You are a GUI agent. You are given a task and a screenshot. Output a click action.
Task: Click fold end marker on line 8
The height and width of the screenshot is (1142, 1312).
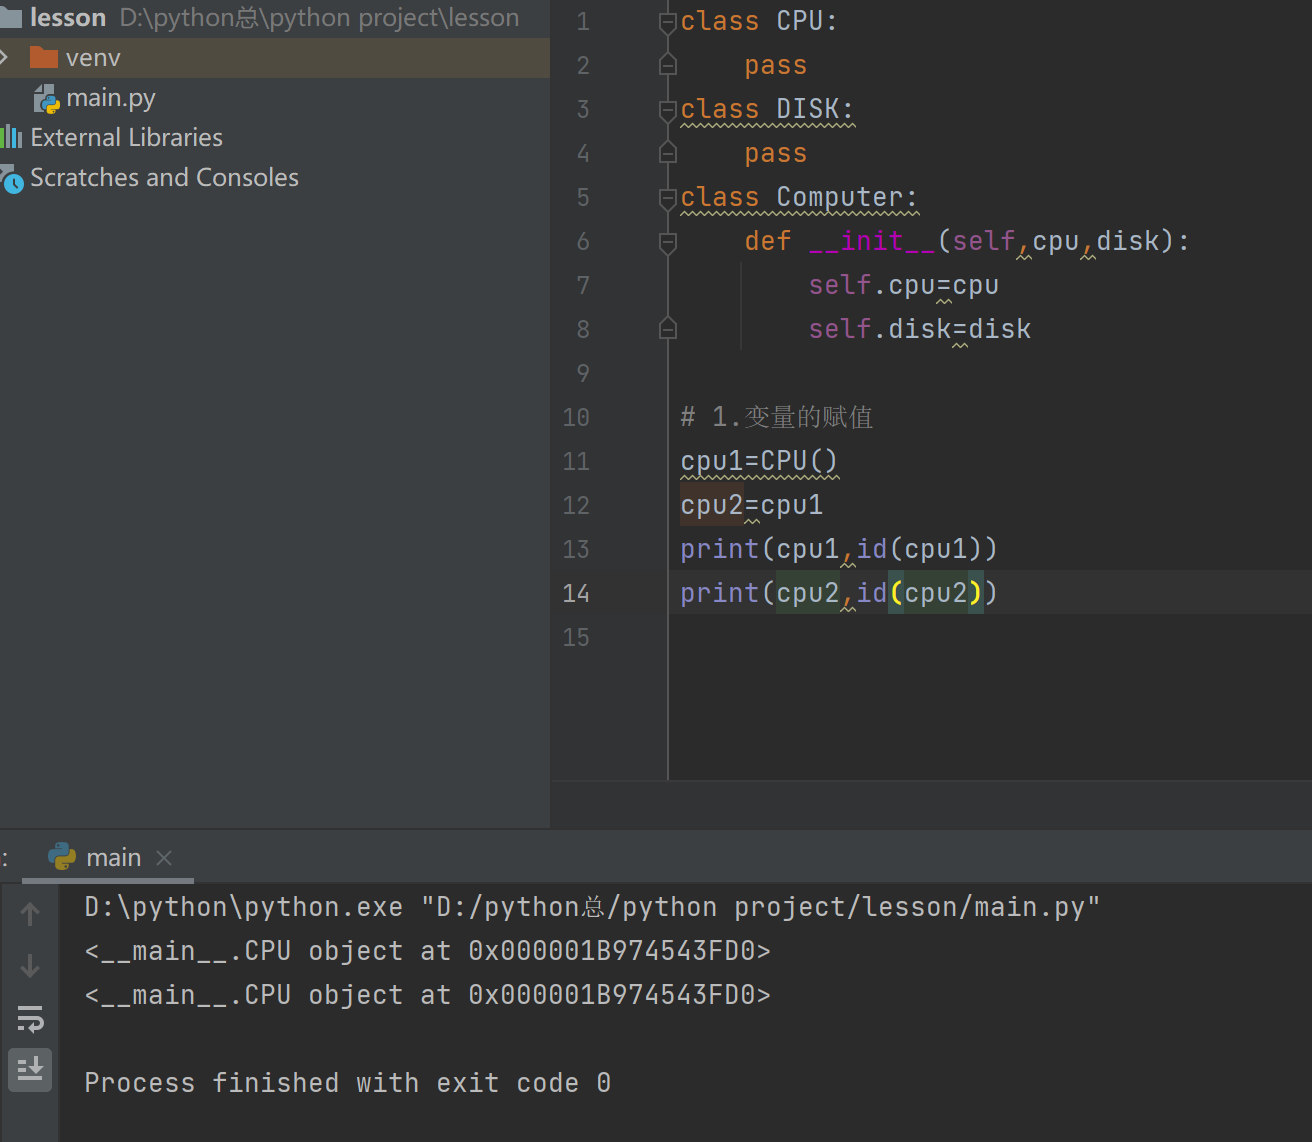[668, 329]
